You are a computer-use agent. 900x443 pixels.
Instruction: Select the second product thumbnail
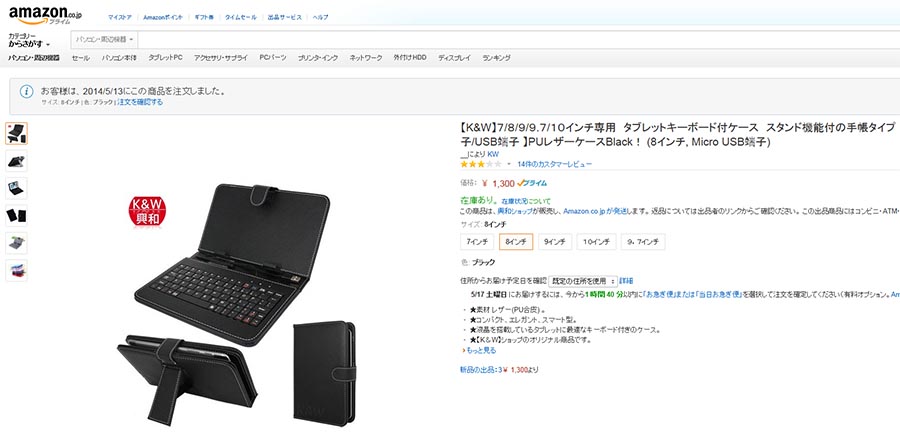pyautogui.click(x=16, y=161)
